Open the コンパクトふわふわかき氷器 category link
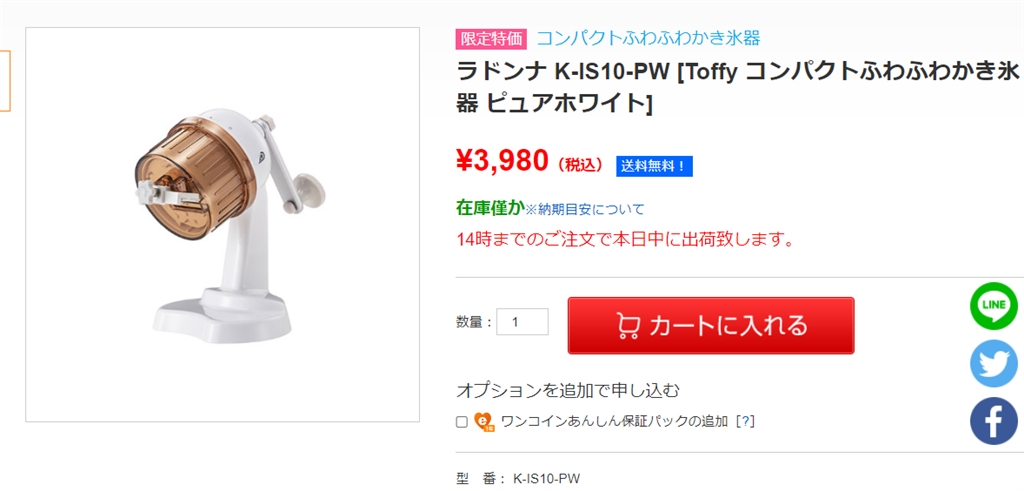 point(648,38)
